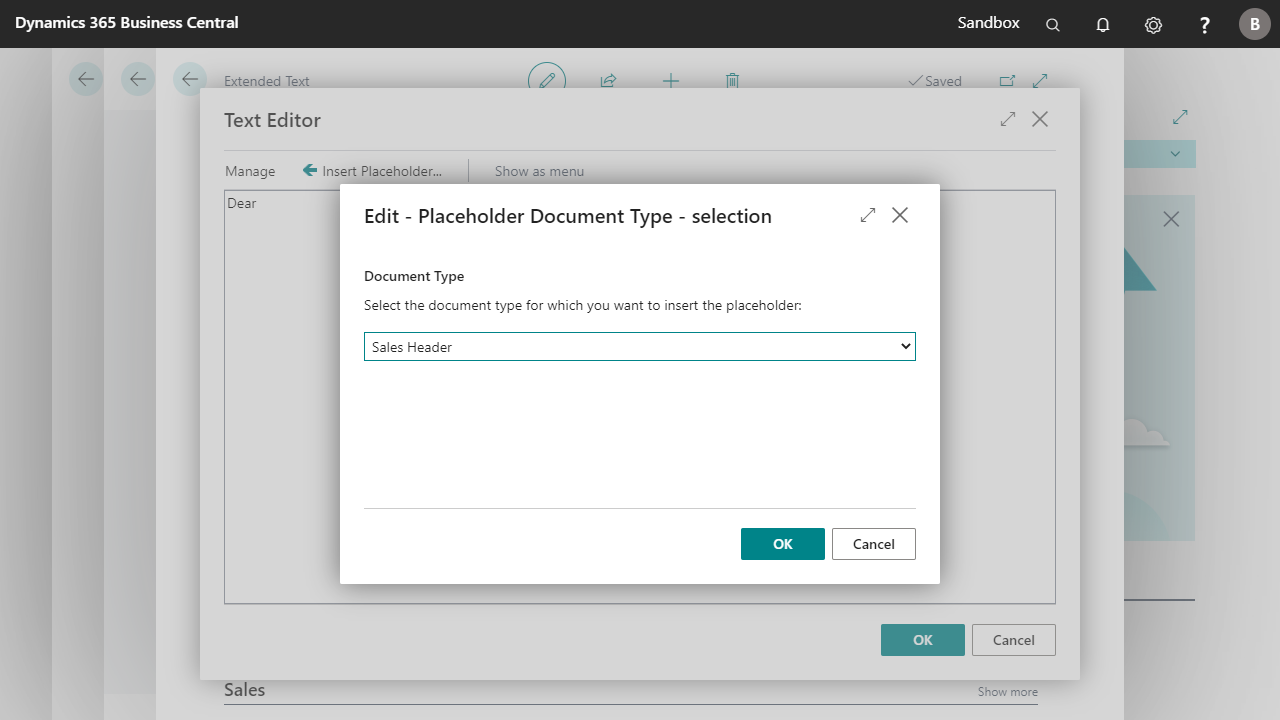Open the search magnifier in the top bar
This screenshot has height=720, width=1280.
click(x=1052, y=25)
